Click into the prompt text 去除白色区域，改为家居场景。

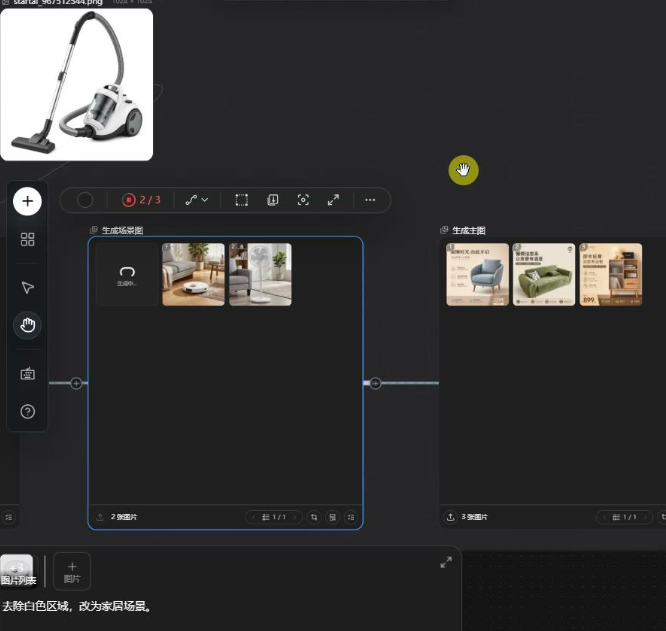click(77, 606)
